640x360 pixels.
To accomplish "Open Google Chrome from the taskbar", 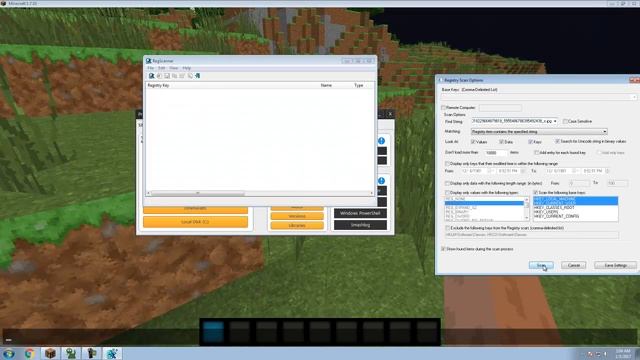I will coord(29,353).
